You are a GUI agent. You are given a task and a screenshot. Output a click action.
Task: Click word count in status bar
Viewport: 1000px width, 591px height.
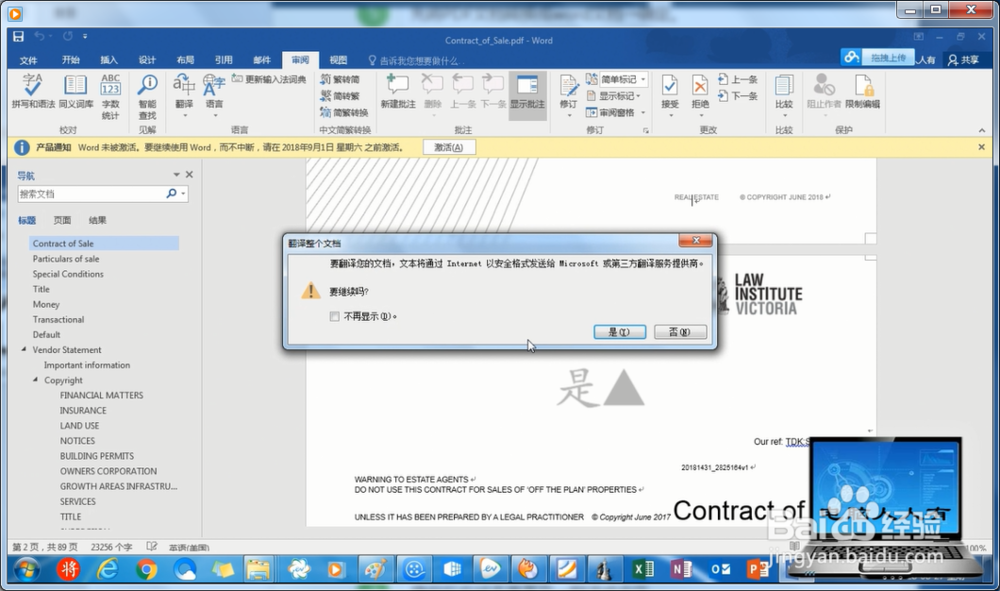click(111, 547)
